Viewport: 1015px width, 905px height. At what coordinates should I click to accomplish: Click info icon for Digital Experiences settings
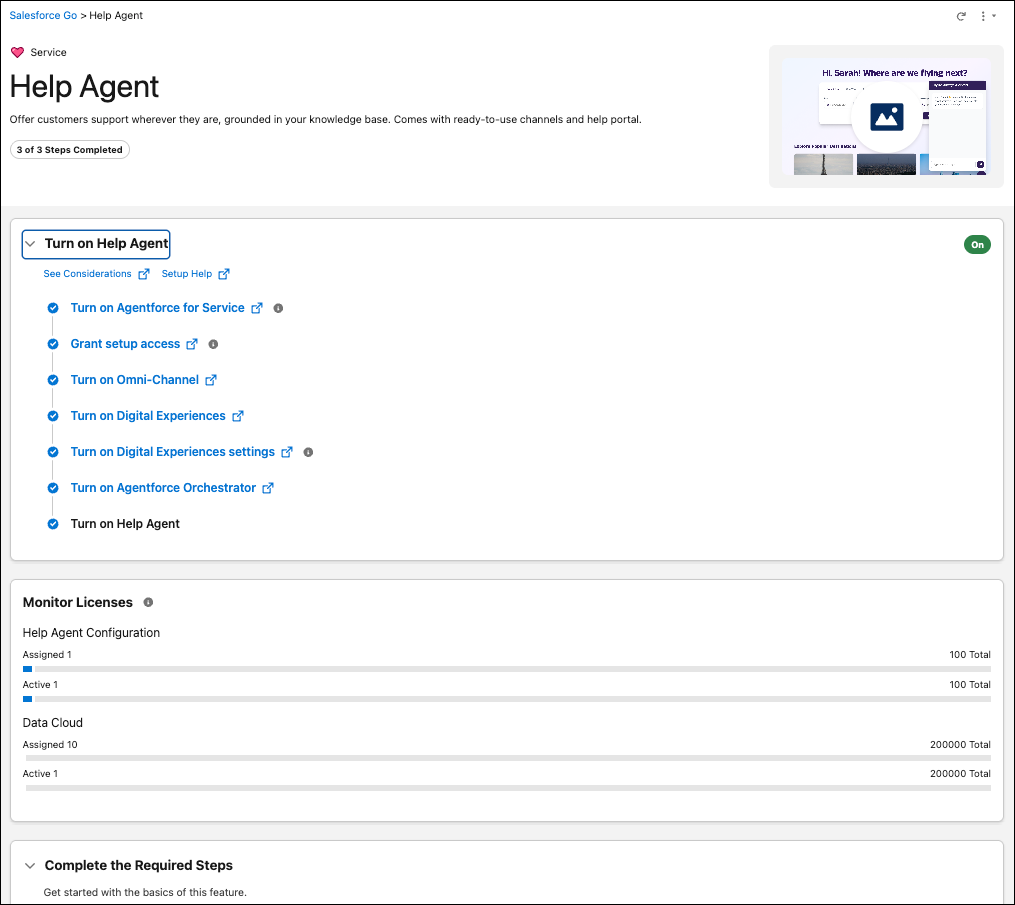click(308, 452)
